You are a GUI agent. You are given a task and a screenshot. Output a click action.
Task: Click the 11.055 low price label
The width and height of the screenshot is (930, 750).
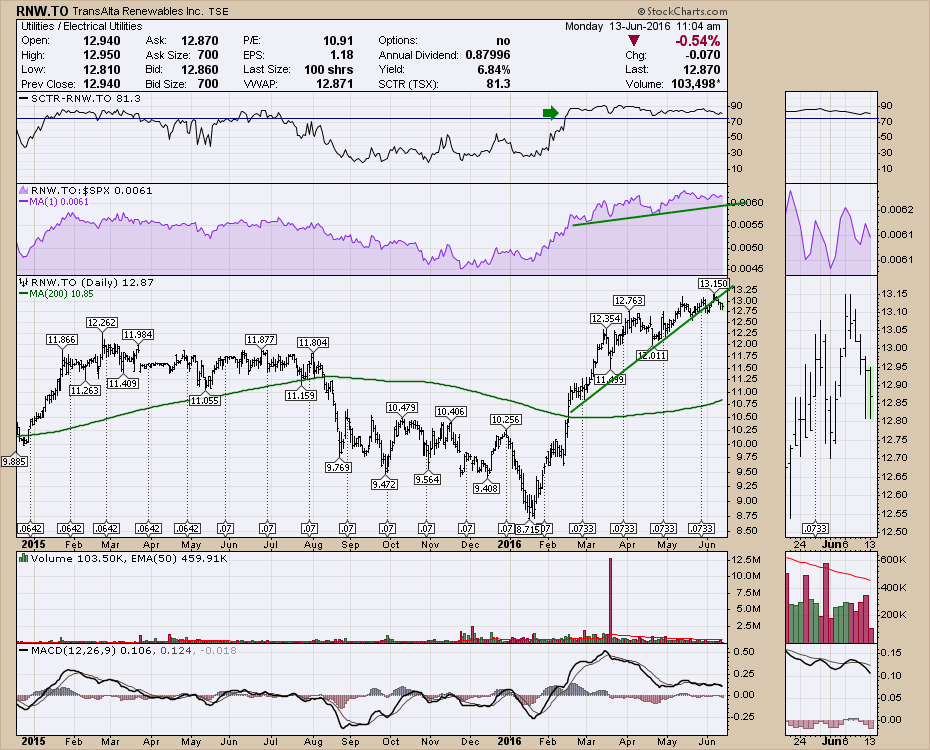click(205, 401)
